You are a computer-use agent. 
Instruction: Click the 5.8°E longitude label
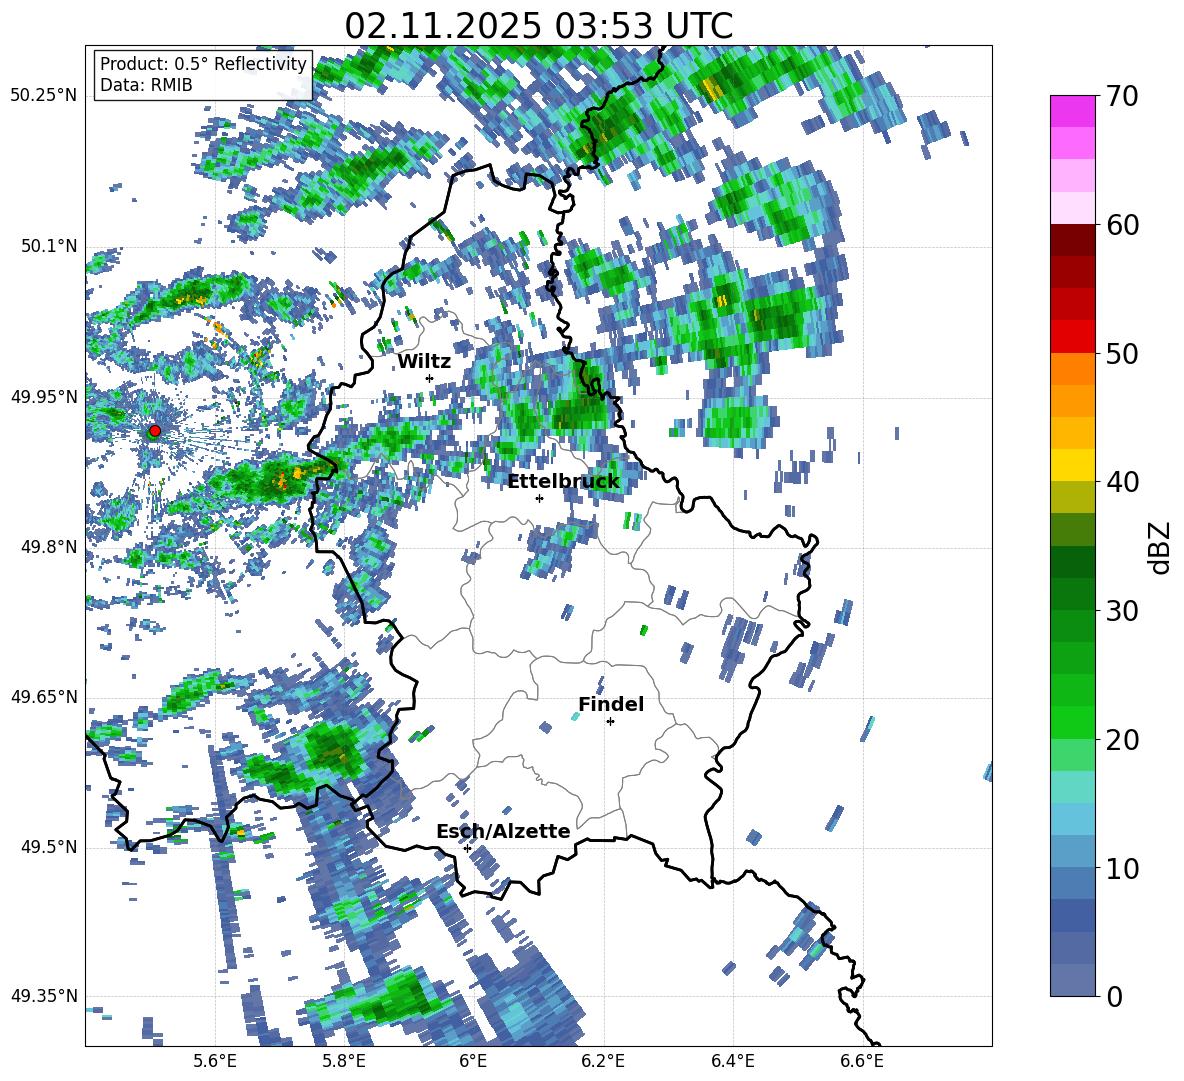coord(344,1061)
